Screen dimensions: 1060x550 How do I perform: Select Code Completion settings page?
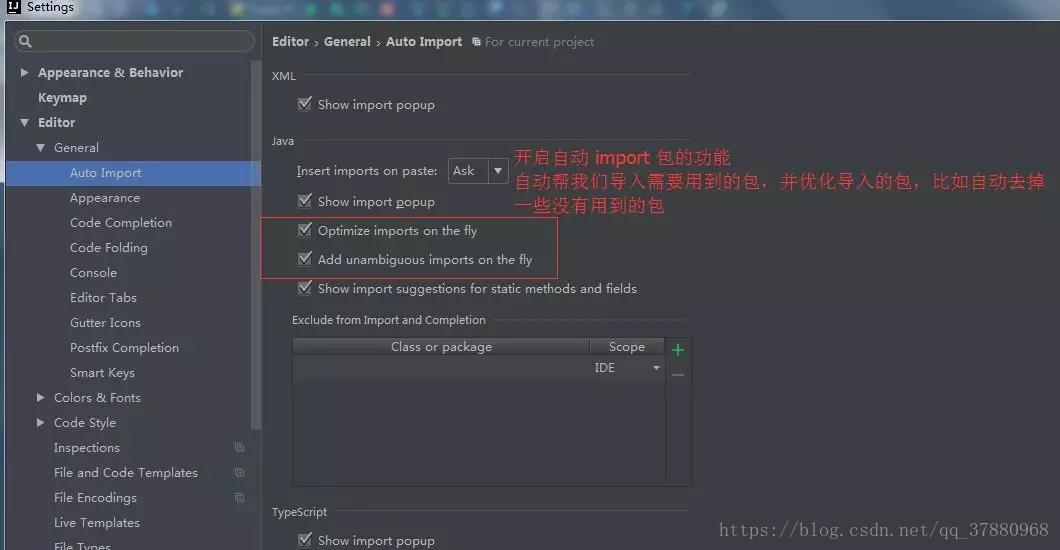pos(121,222)
